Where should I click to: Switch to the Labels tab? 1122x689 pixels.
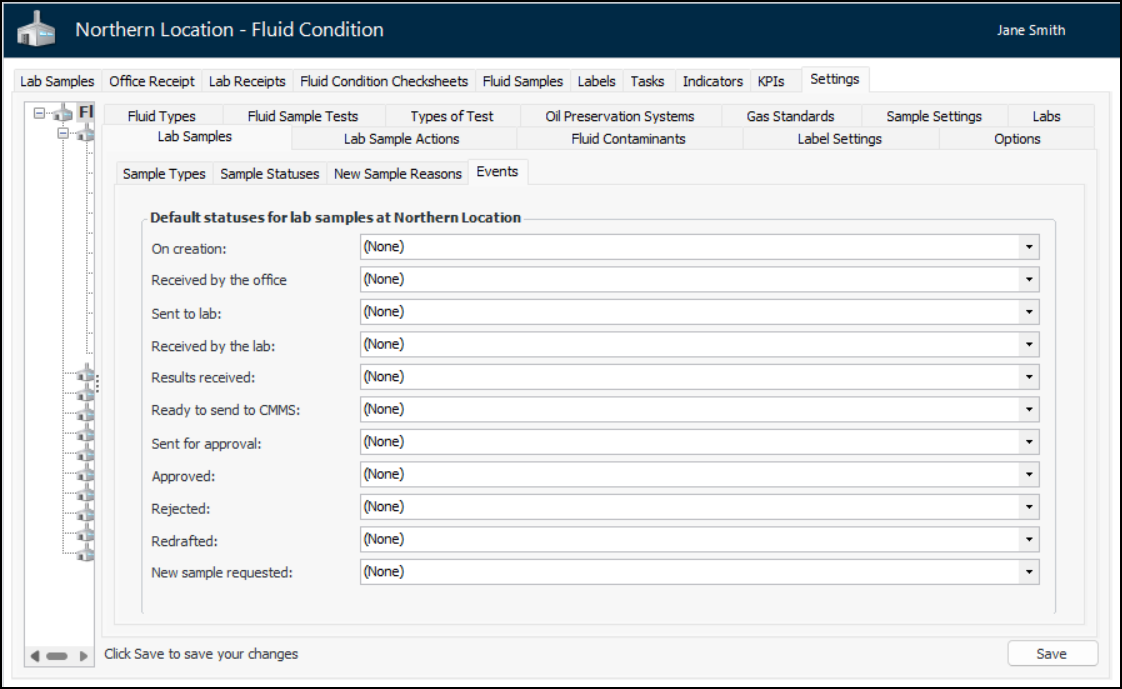[x=596, y=81]
